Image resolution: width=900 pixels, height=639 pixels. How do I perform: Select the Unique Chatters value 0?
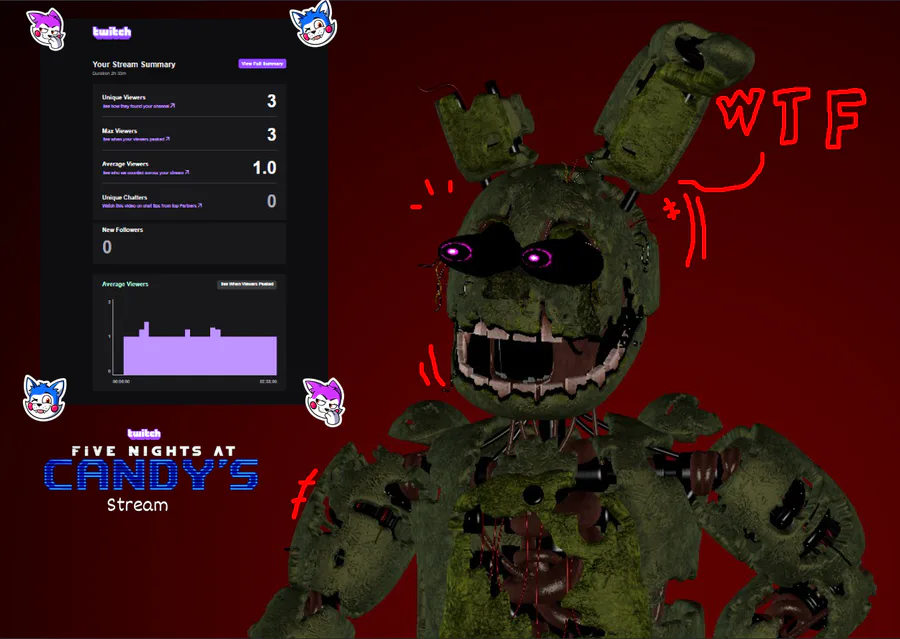click(271, 201)
